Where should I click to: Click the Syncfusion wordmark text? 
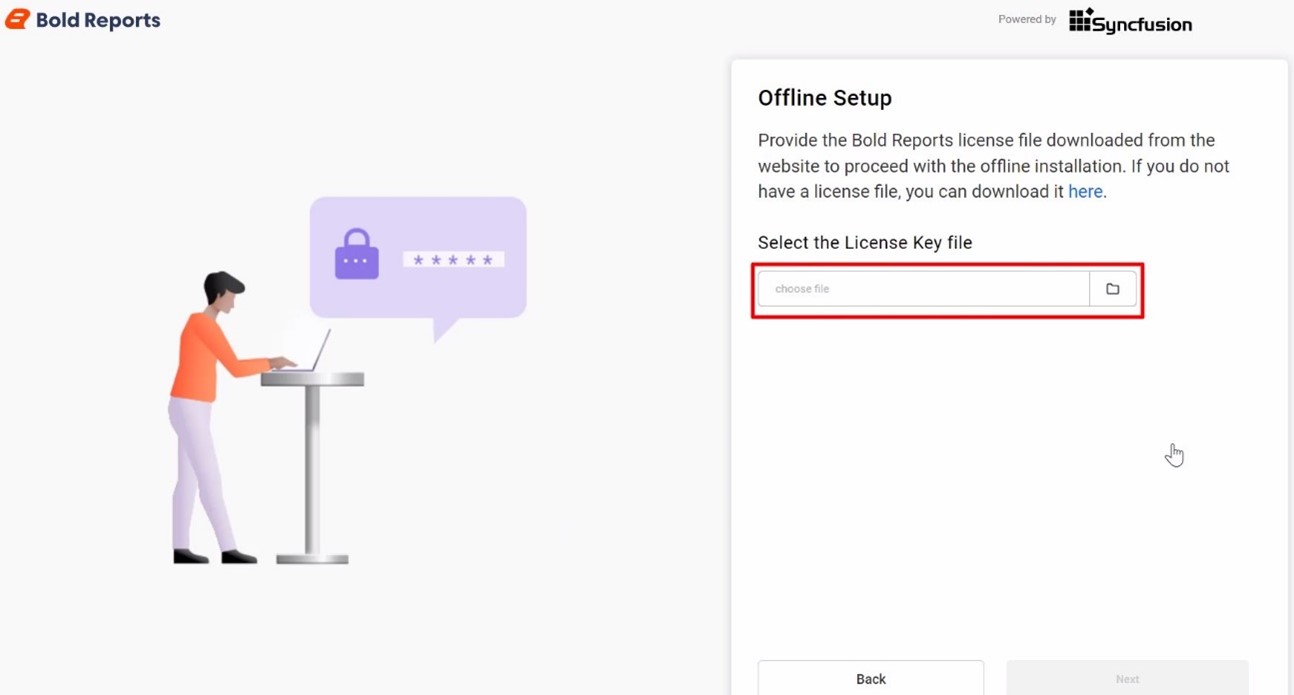(x=1142, y=24)
